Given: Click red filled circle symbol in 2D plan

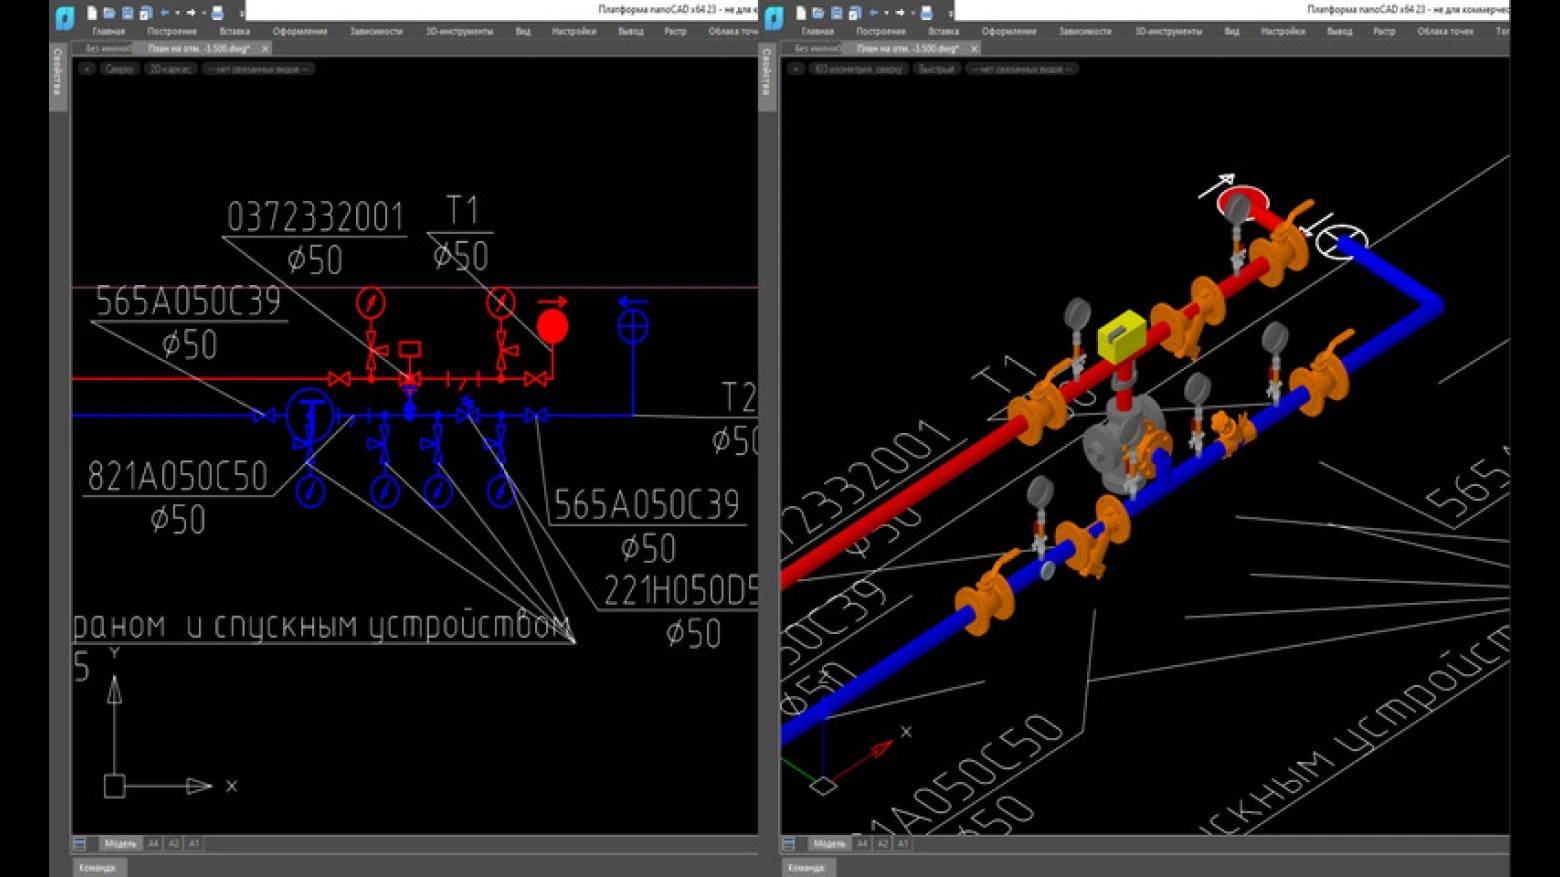Looking at the screenshot, I should [552, 327].
